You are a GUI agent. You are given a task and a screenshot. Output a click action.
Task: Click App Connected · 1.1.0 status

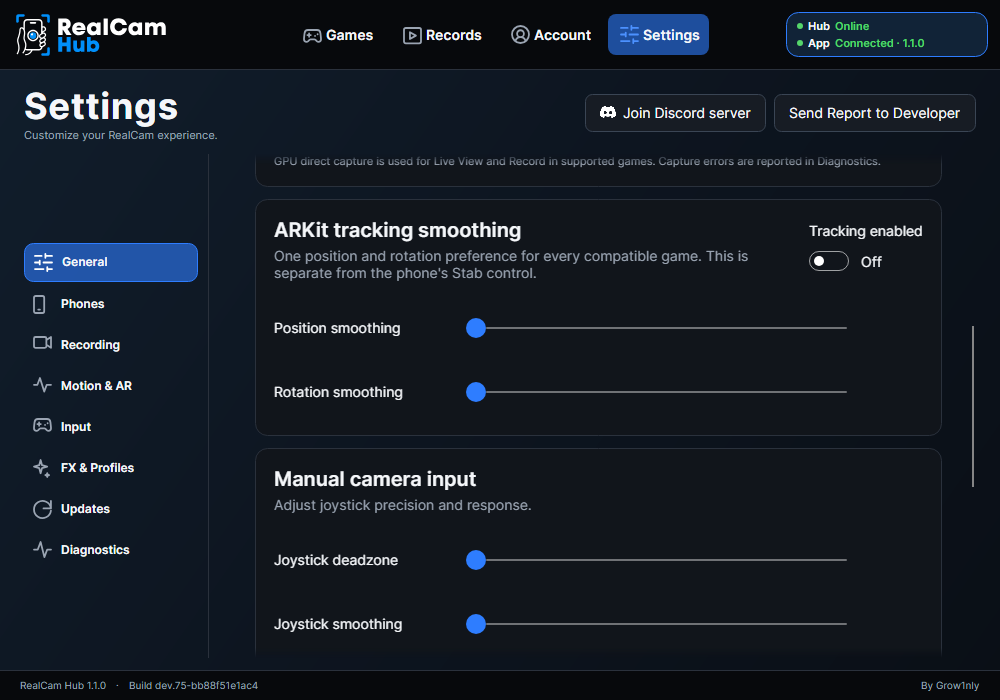click(x=860, y=43)
